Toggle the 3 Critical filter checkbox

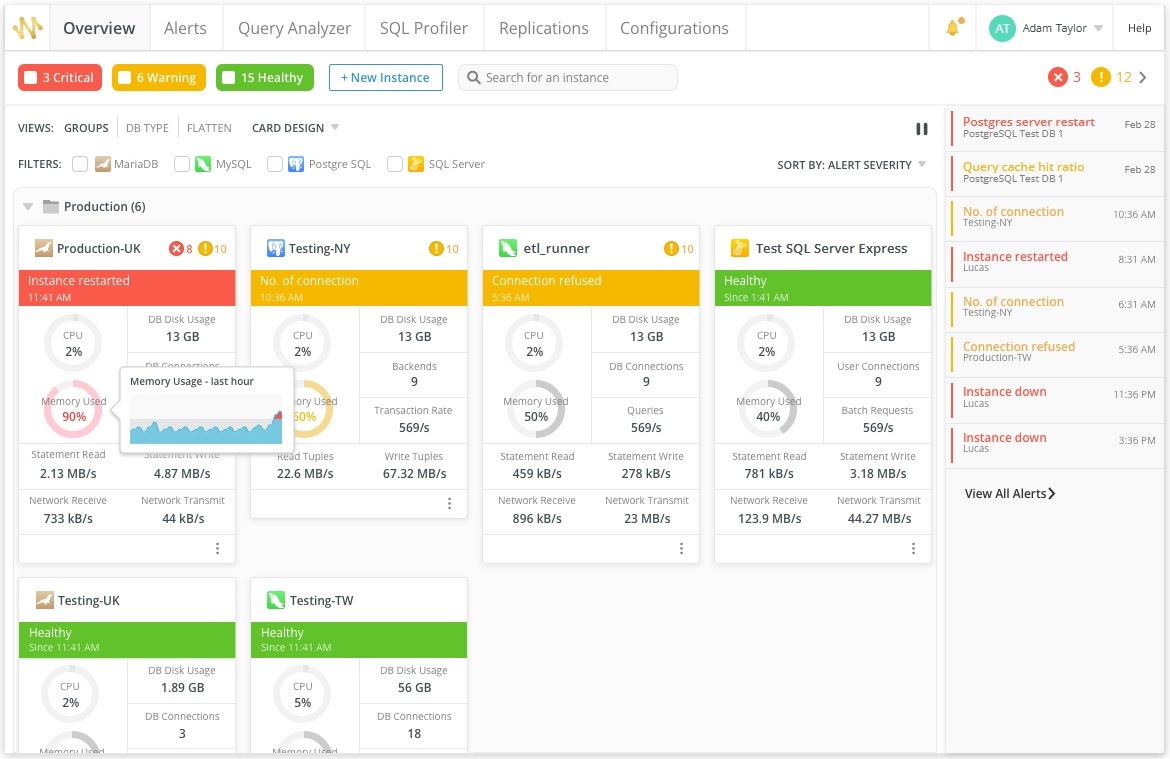pyautogui.click(x=31, y=78)
